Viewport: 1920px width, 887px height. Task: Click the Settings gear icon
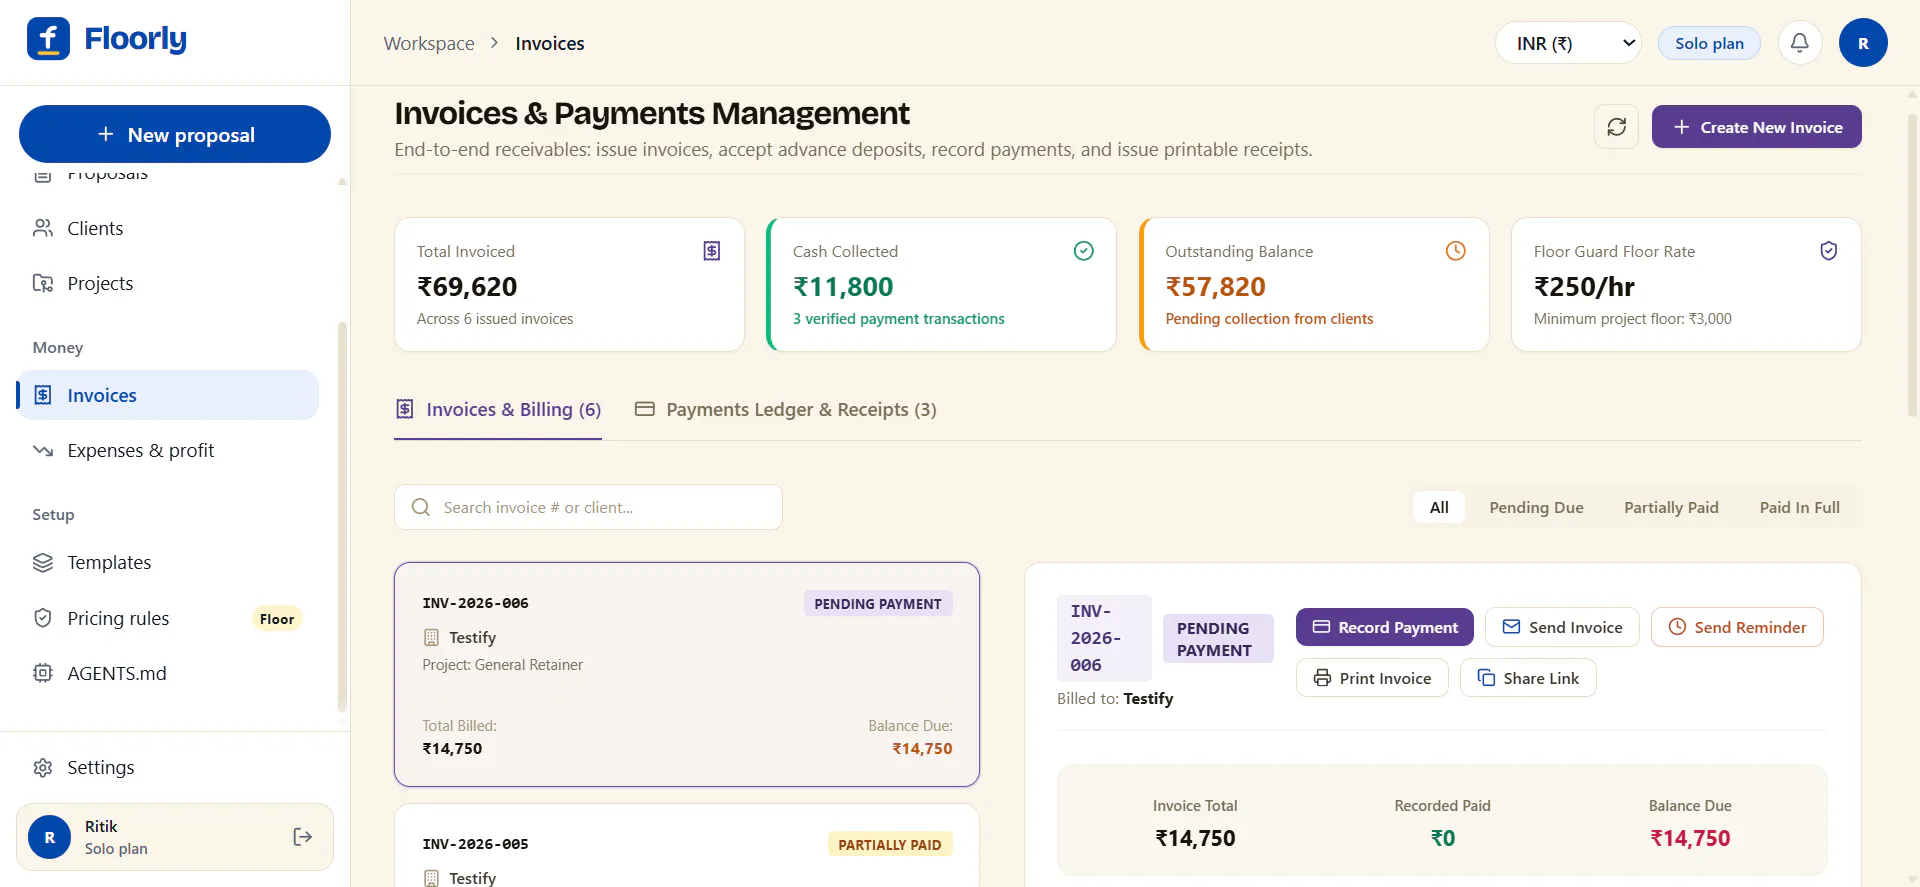point(43,768)
